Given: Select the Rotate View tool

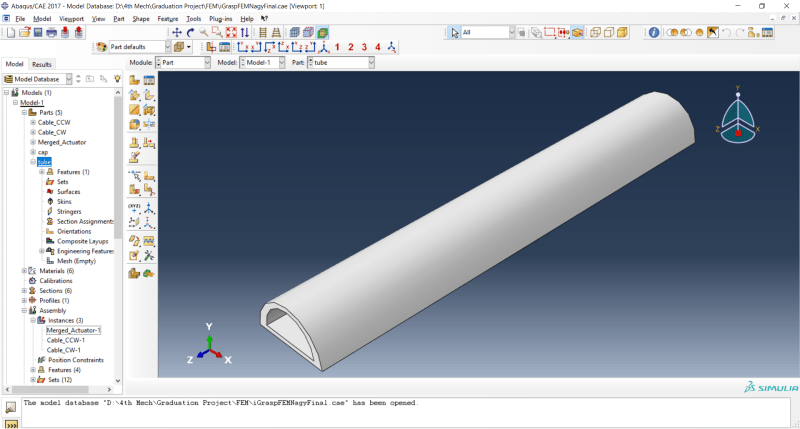Looking at the screenshot, I should point(190,33).
